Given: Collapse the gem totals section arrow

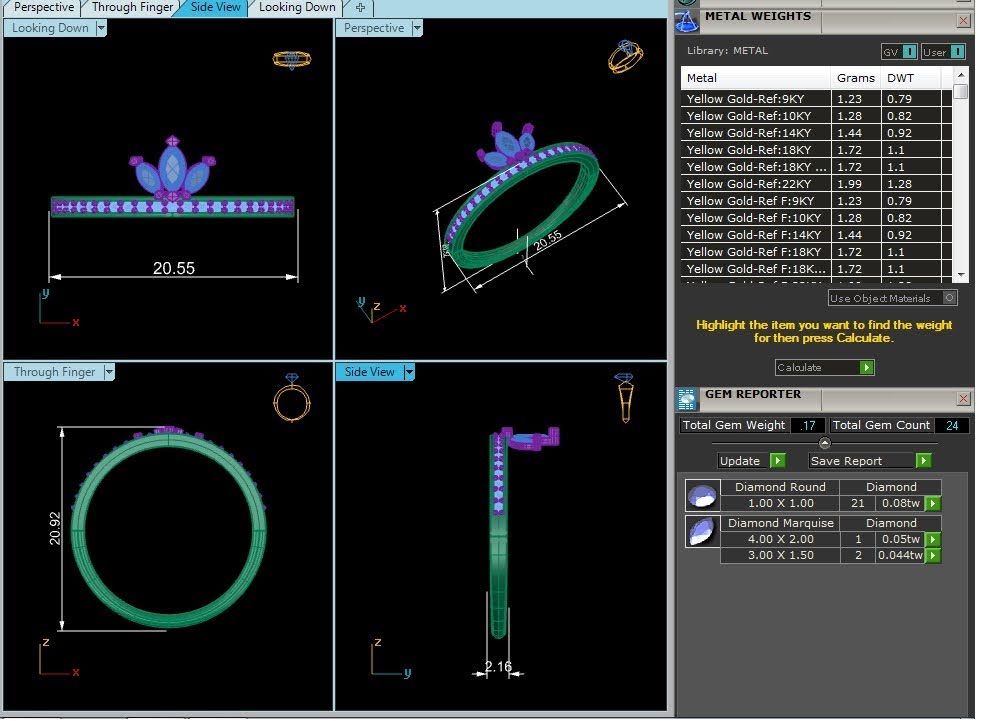Looking at the screenshot, I should 824,444.
